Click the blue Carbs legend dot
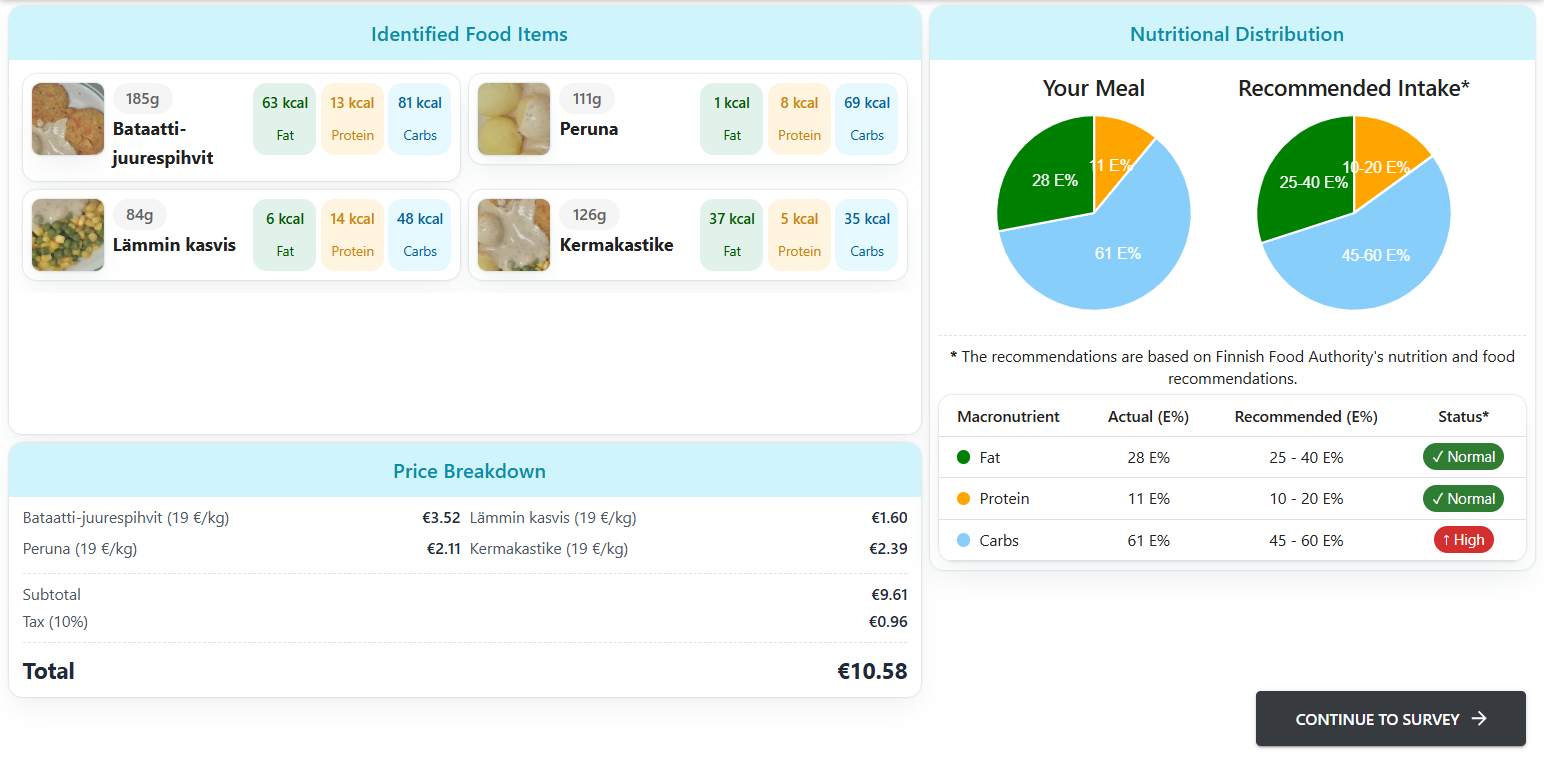The height and width of the screenshot is (764, 1544). point(964,541)
